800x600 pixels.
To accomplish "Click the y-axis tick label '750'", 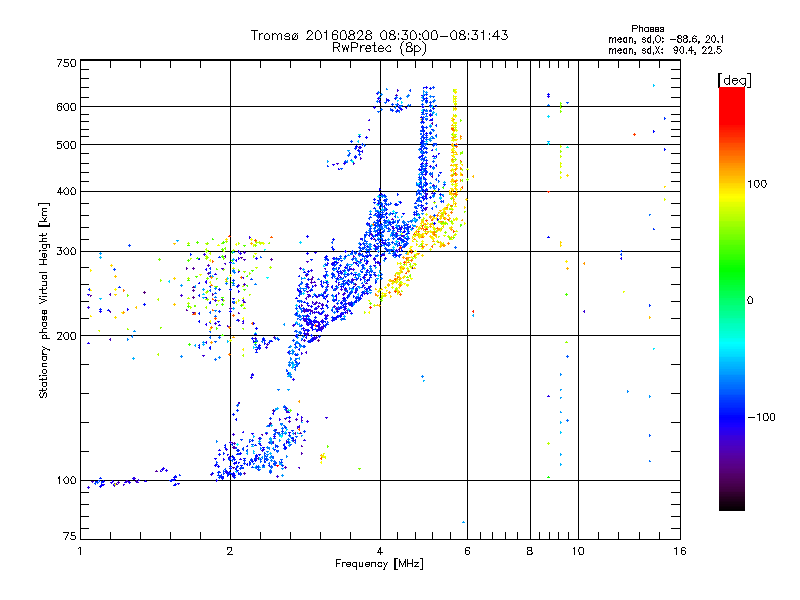I will [x=66, y=63].
